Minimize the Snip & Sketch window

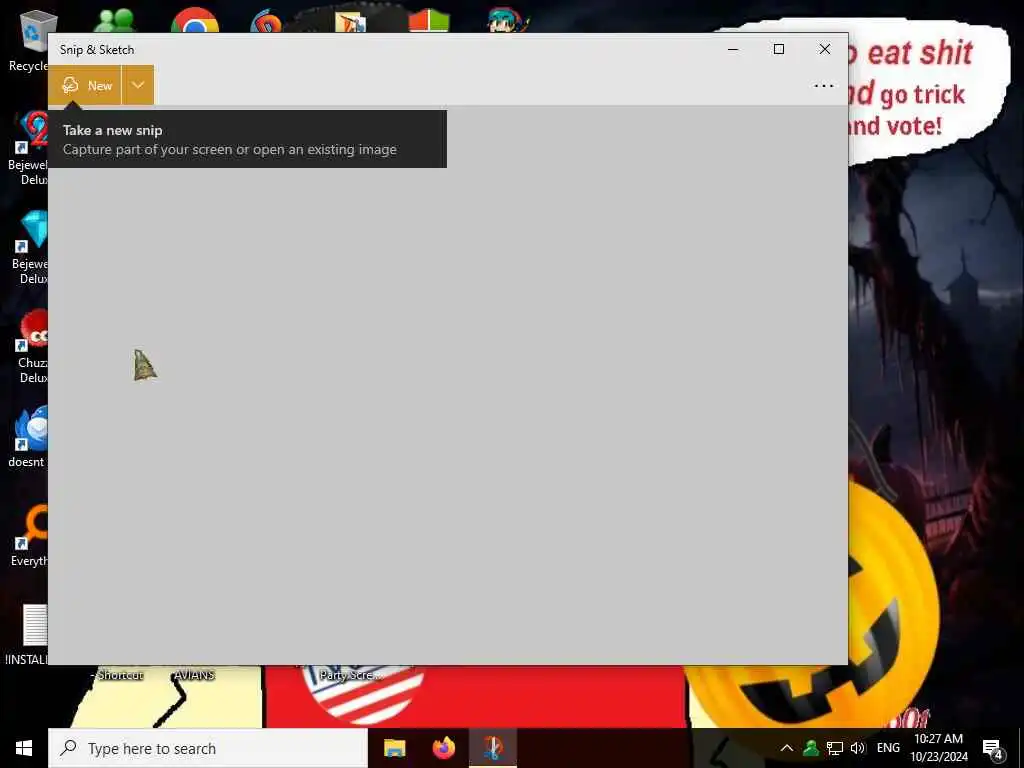tap(733, 50)
